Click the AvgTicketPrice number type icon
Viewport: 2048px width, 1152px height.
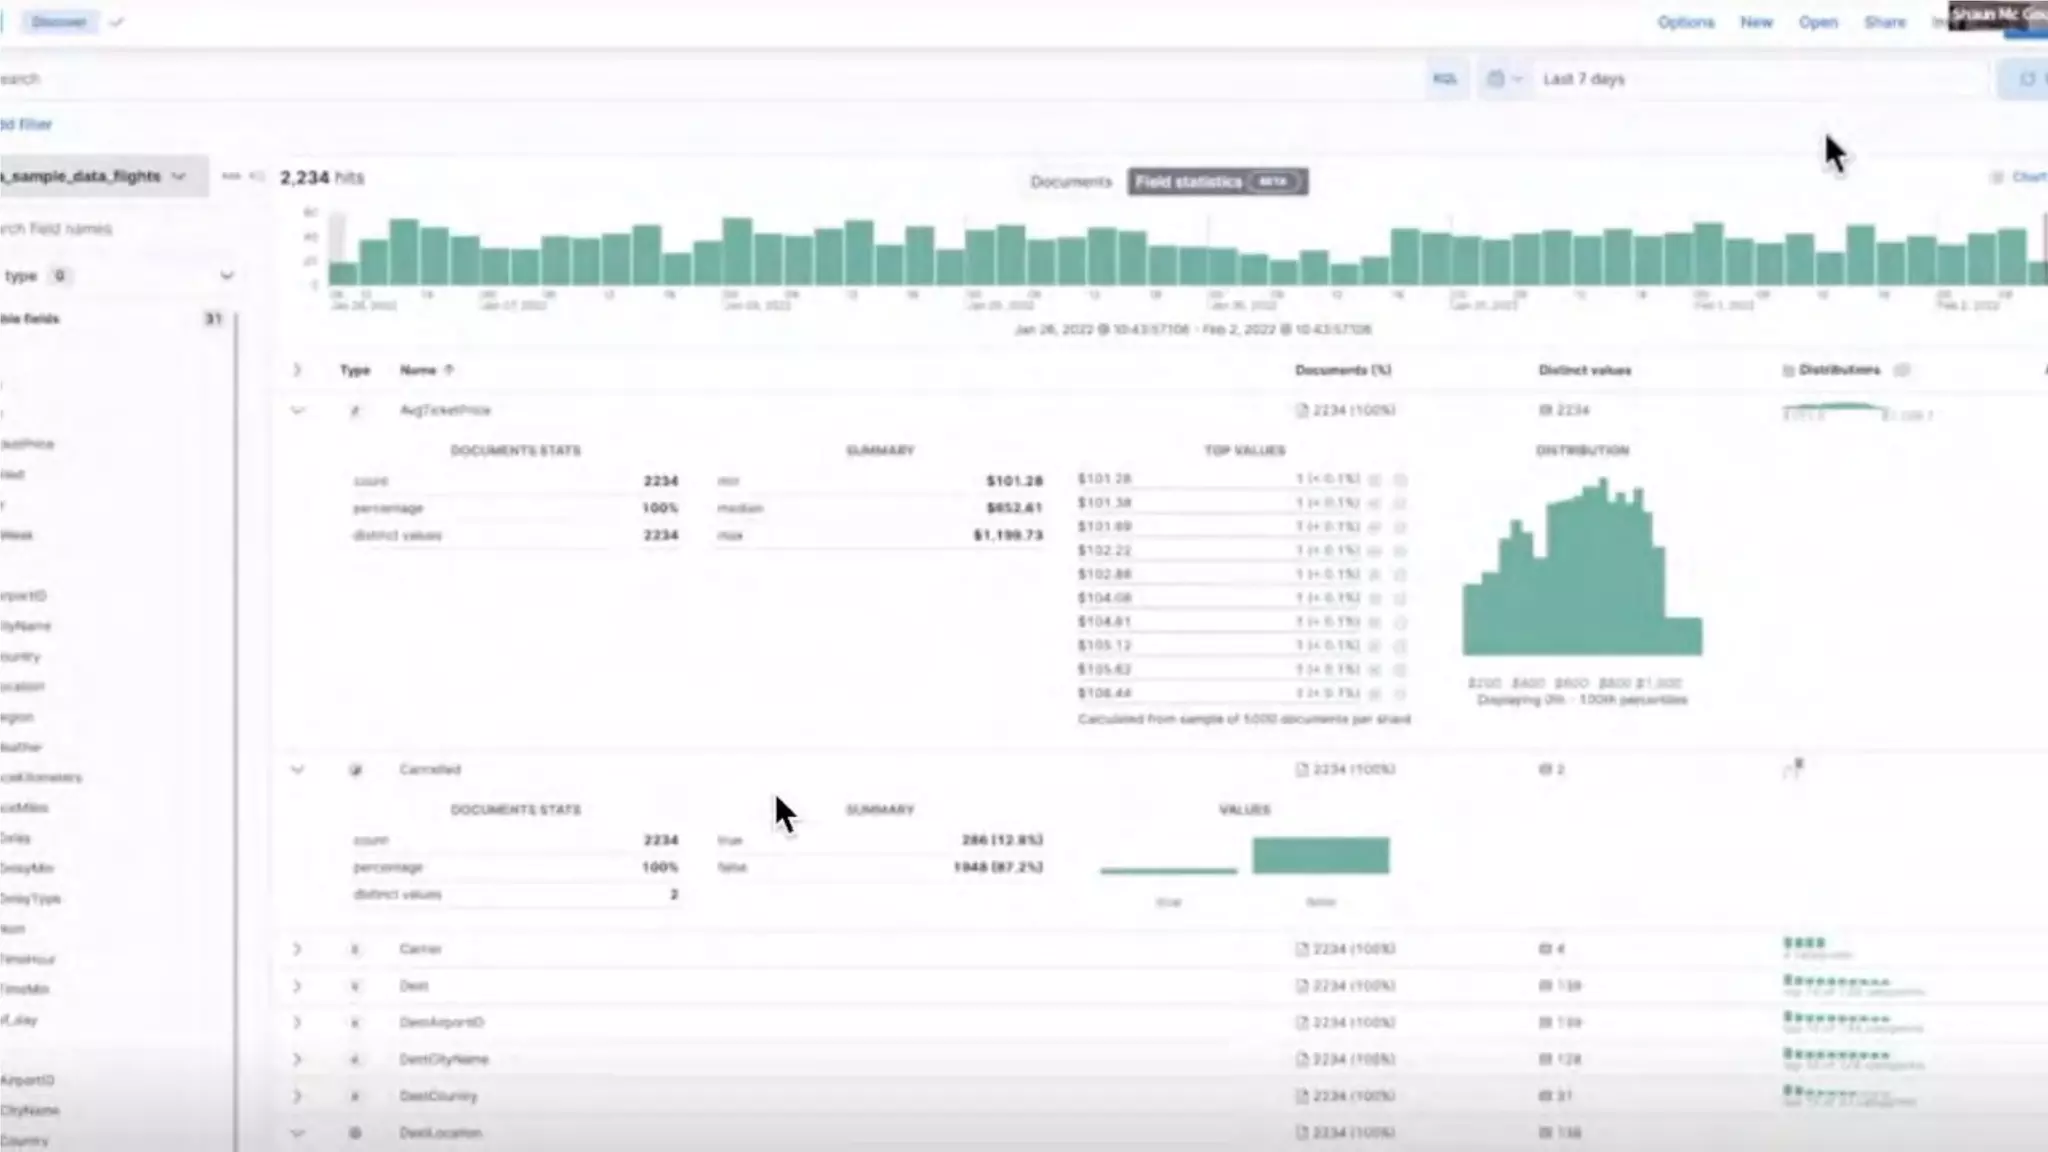tap(355, 411)
